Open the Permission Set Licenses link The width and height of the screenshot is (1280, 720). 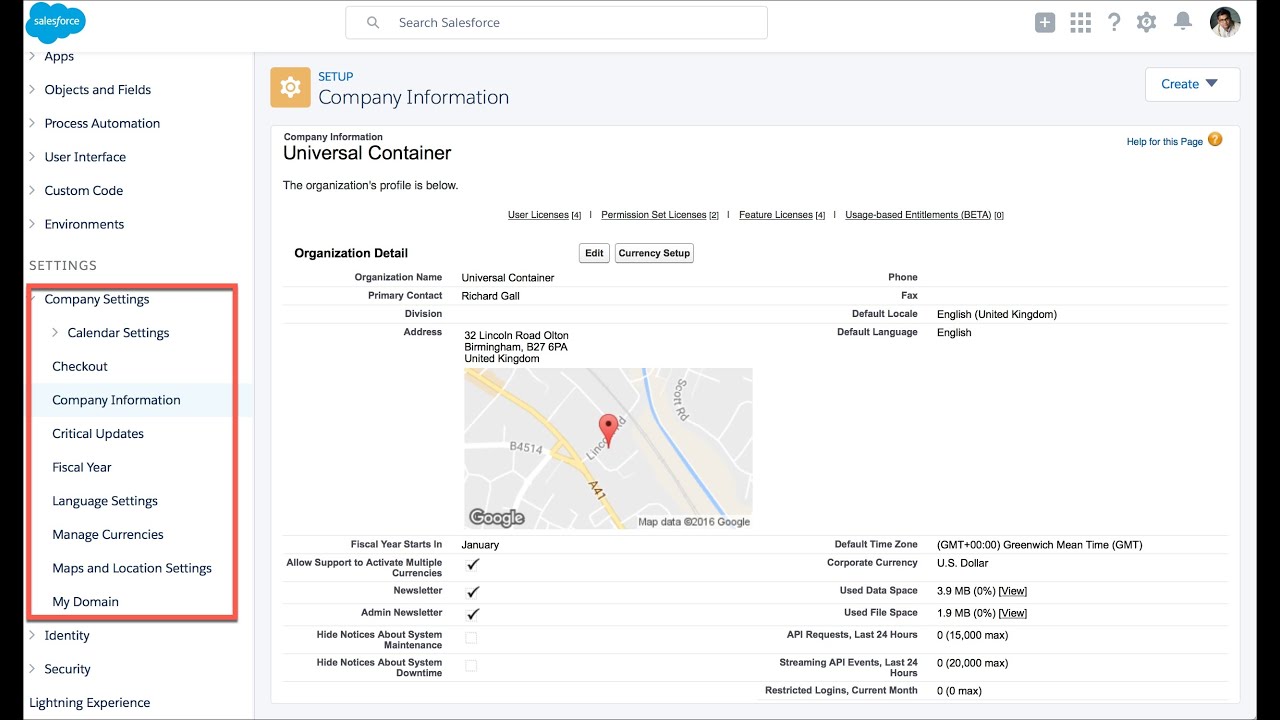pyautogui.click(x=654, y=215)
